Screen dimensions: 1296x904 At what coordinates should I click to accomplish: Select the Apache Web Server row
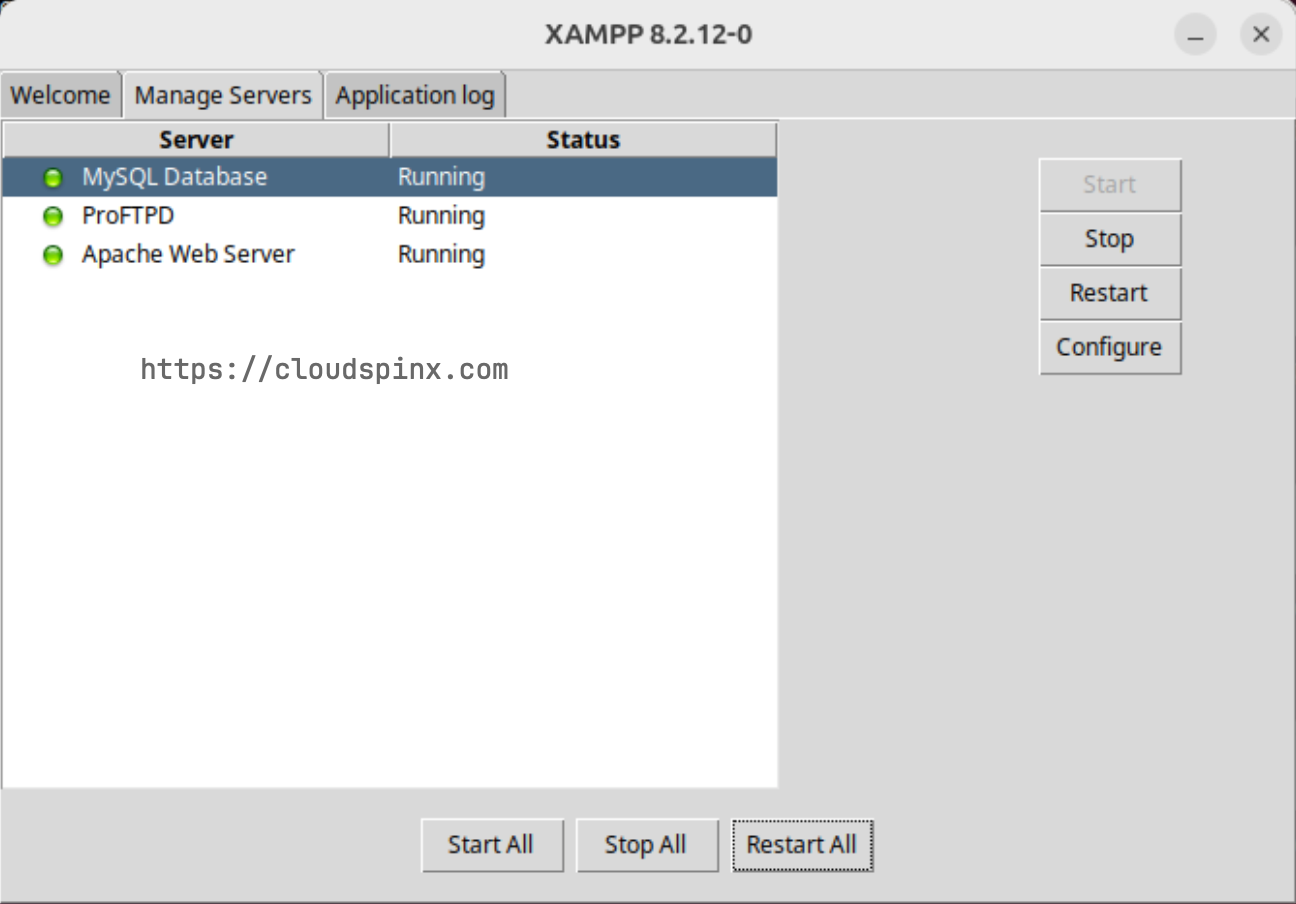tap(390, 254)
